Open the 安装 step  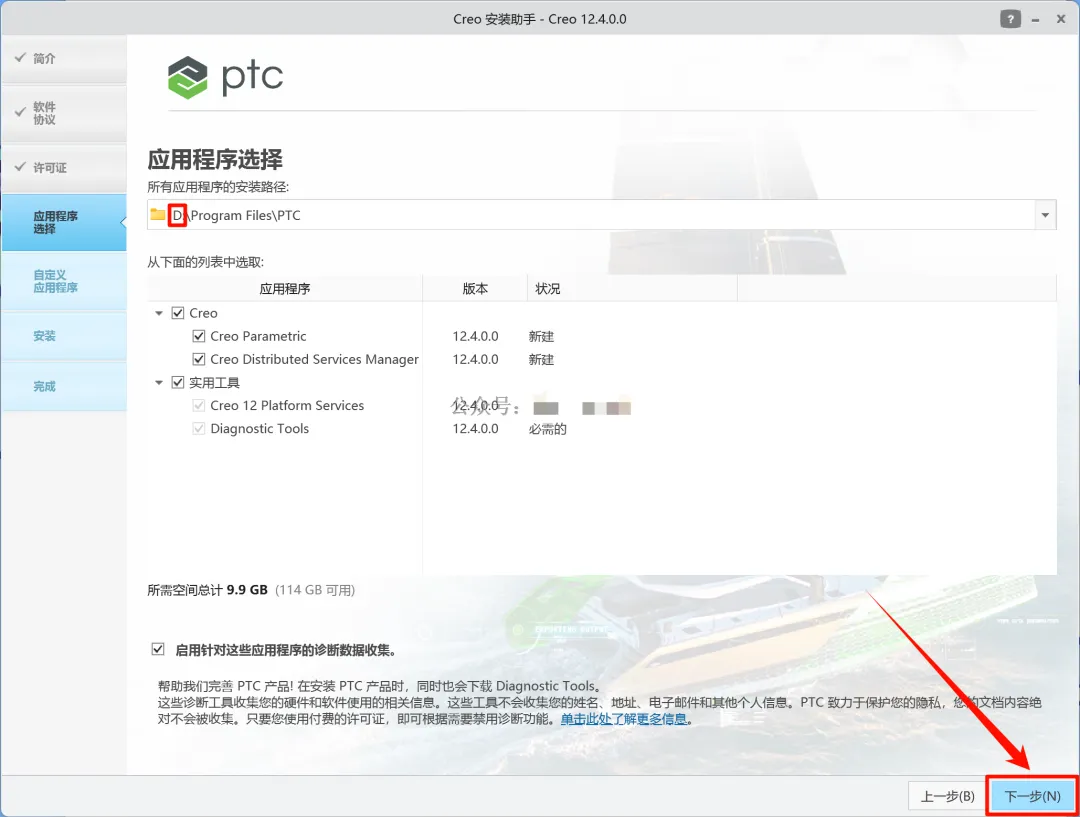pyautogui.click(x=64, y=335)
